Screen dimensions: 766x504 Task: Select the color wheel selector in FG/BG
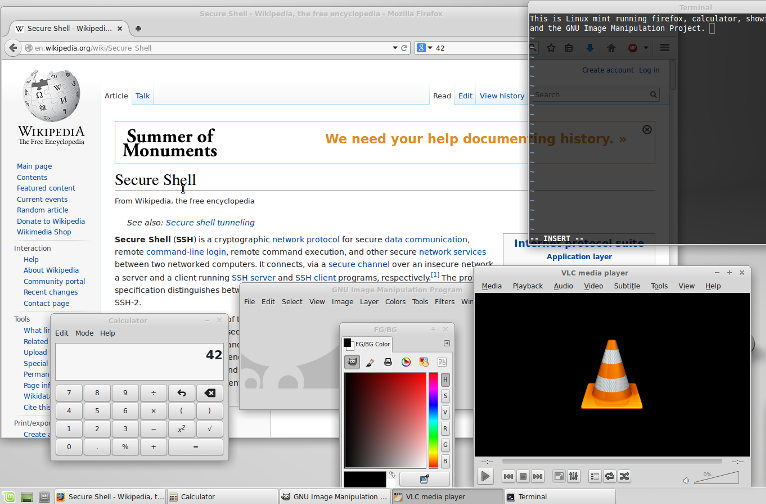coord(406,362)
